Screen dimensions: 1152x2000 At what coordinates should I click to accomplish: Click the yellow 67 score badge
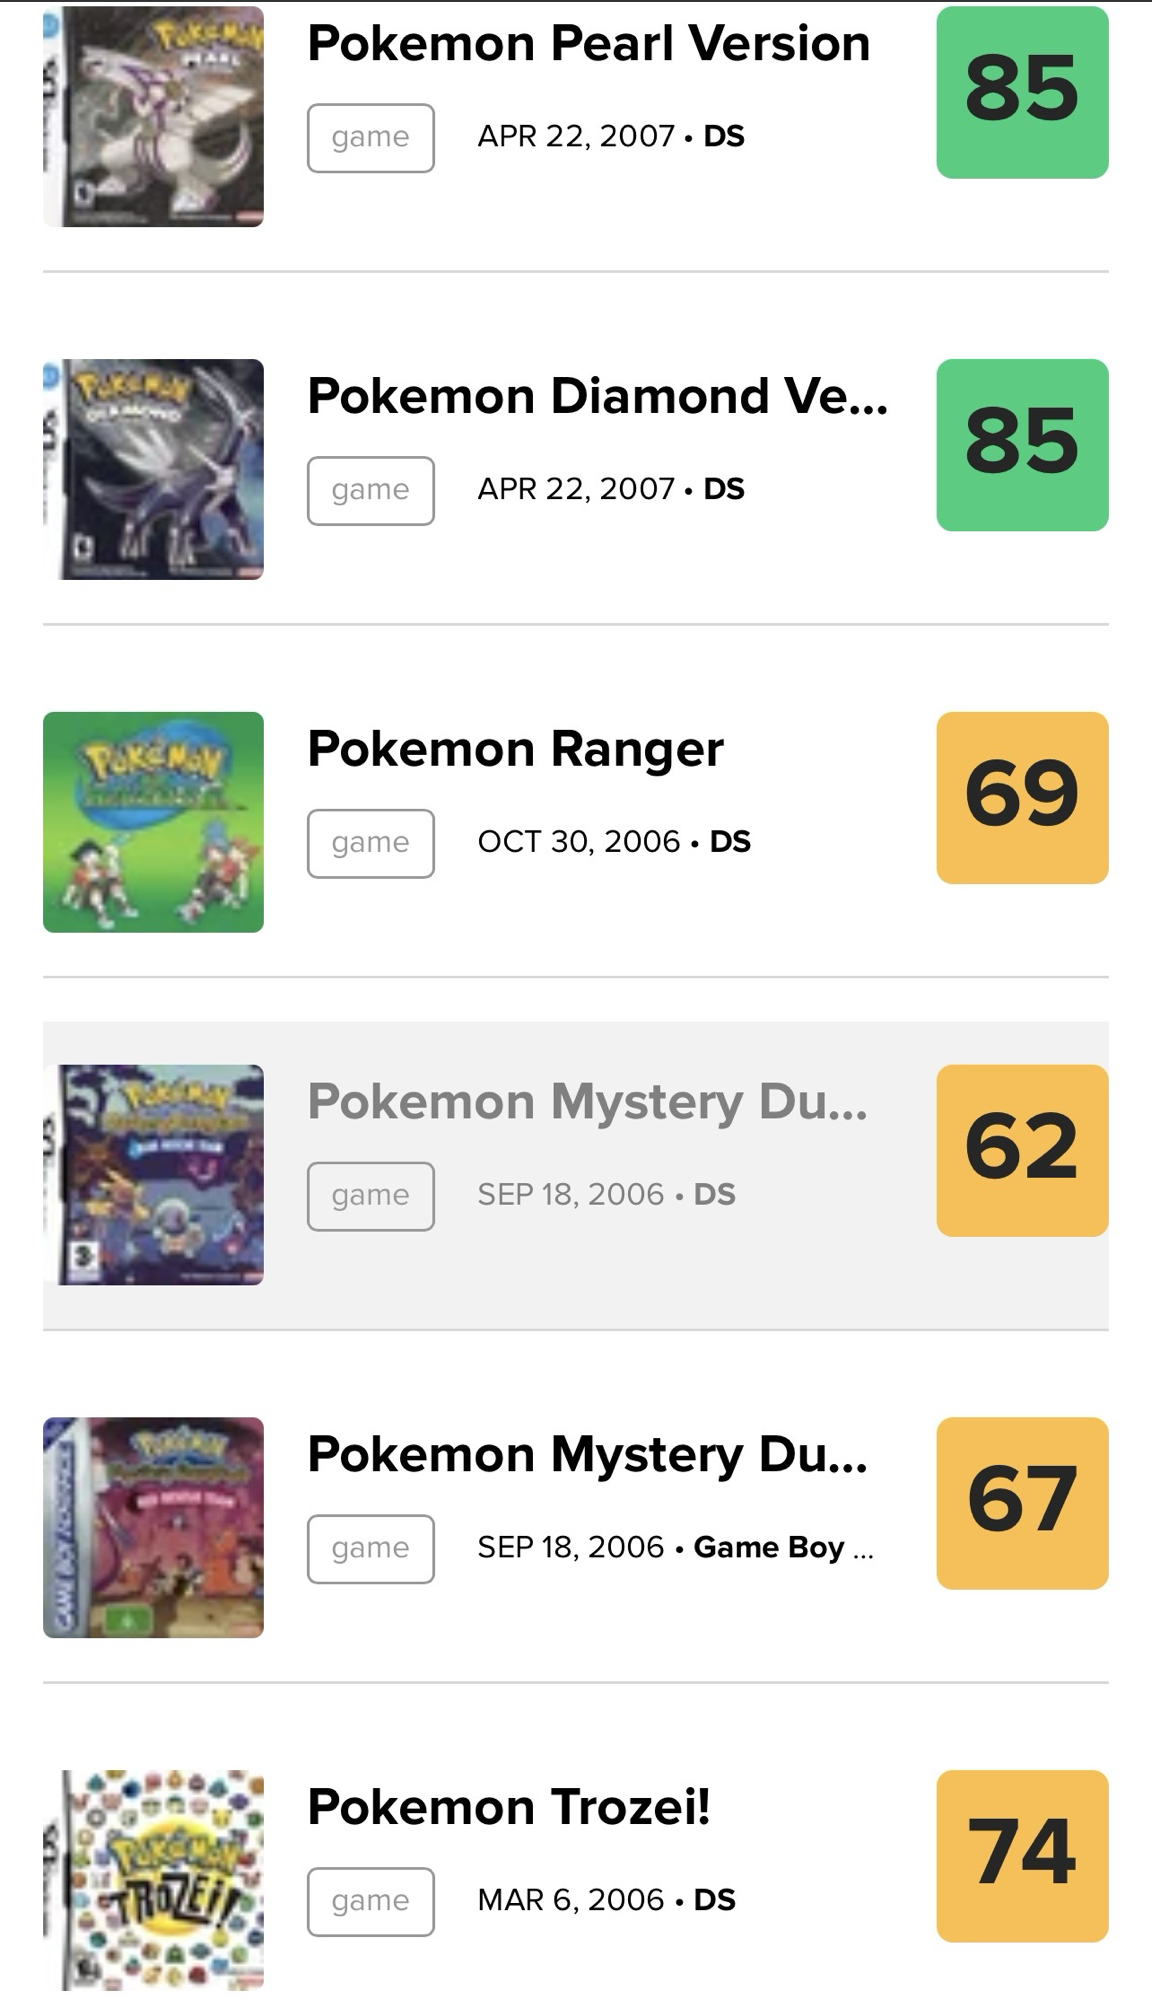coord(1022,1503)
